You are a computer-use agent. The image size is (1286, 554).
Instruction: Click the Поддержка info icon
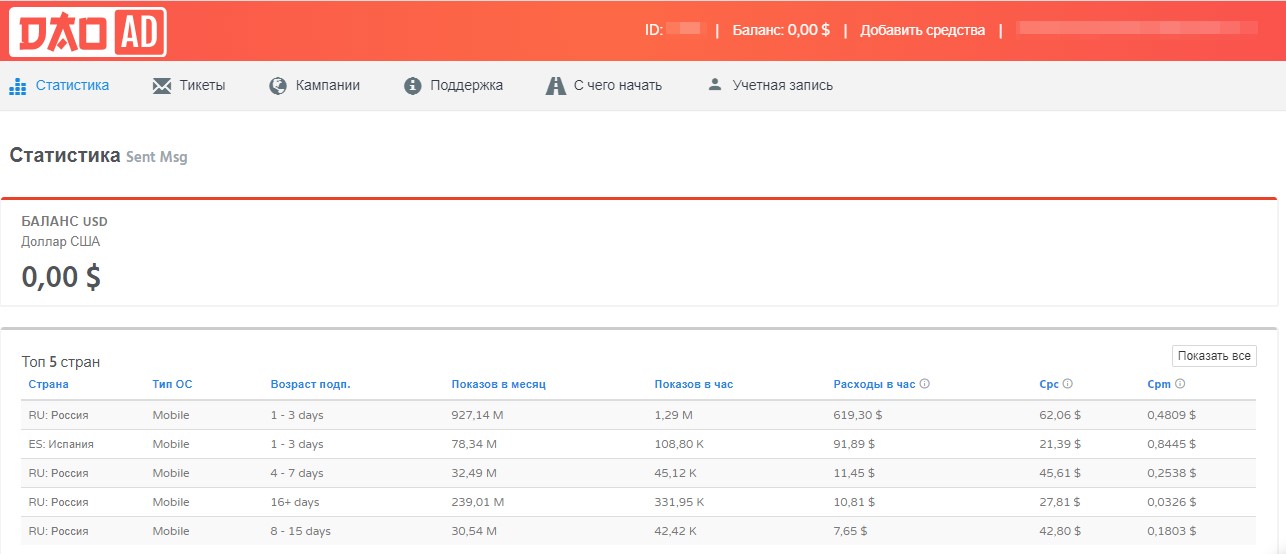click(x=412, y=86)
